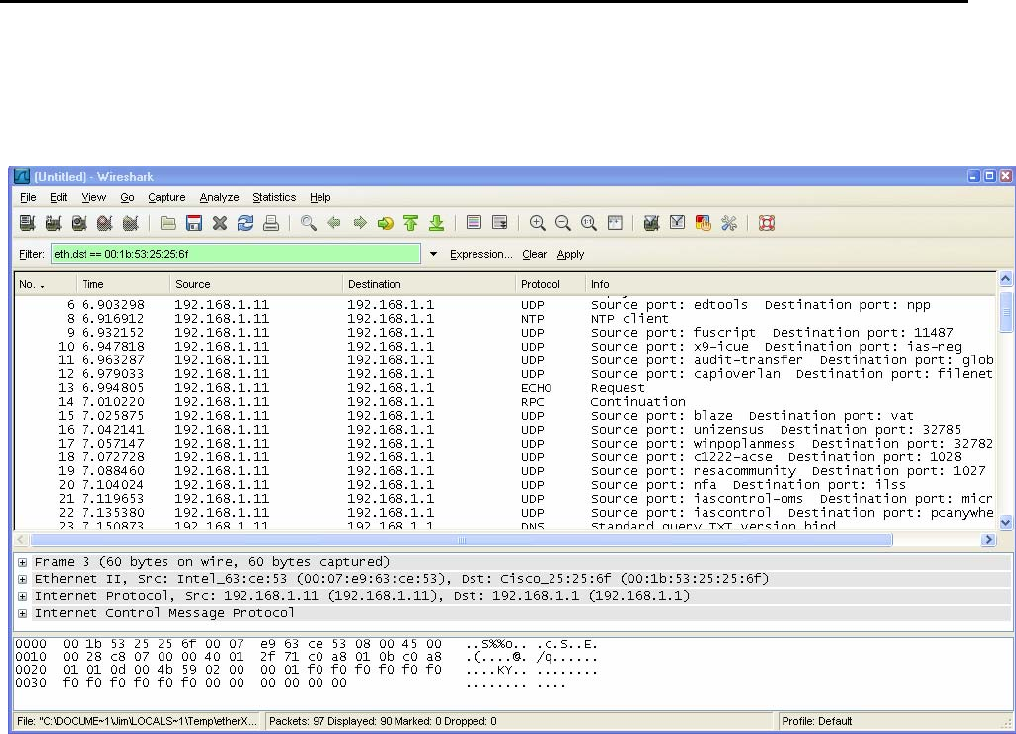Start a new live capture
This screenshot has width=1016, height=734.
tap(79, 224)
